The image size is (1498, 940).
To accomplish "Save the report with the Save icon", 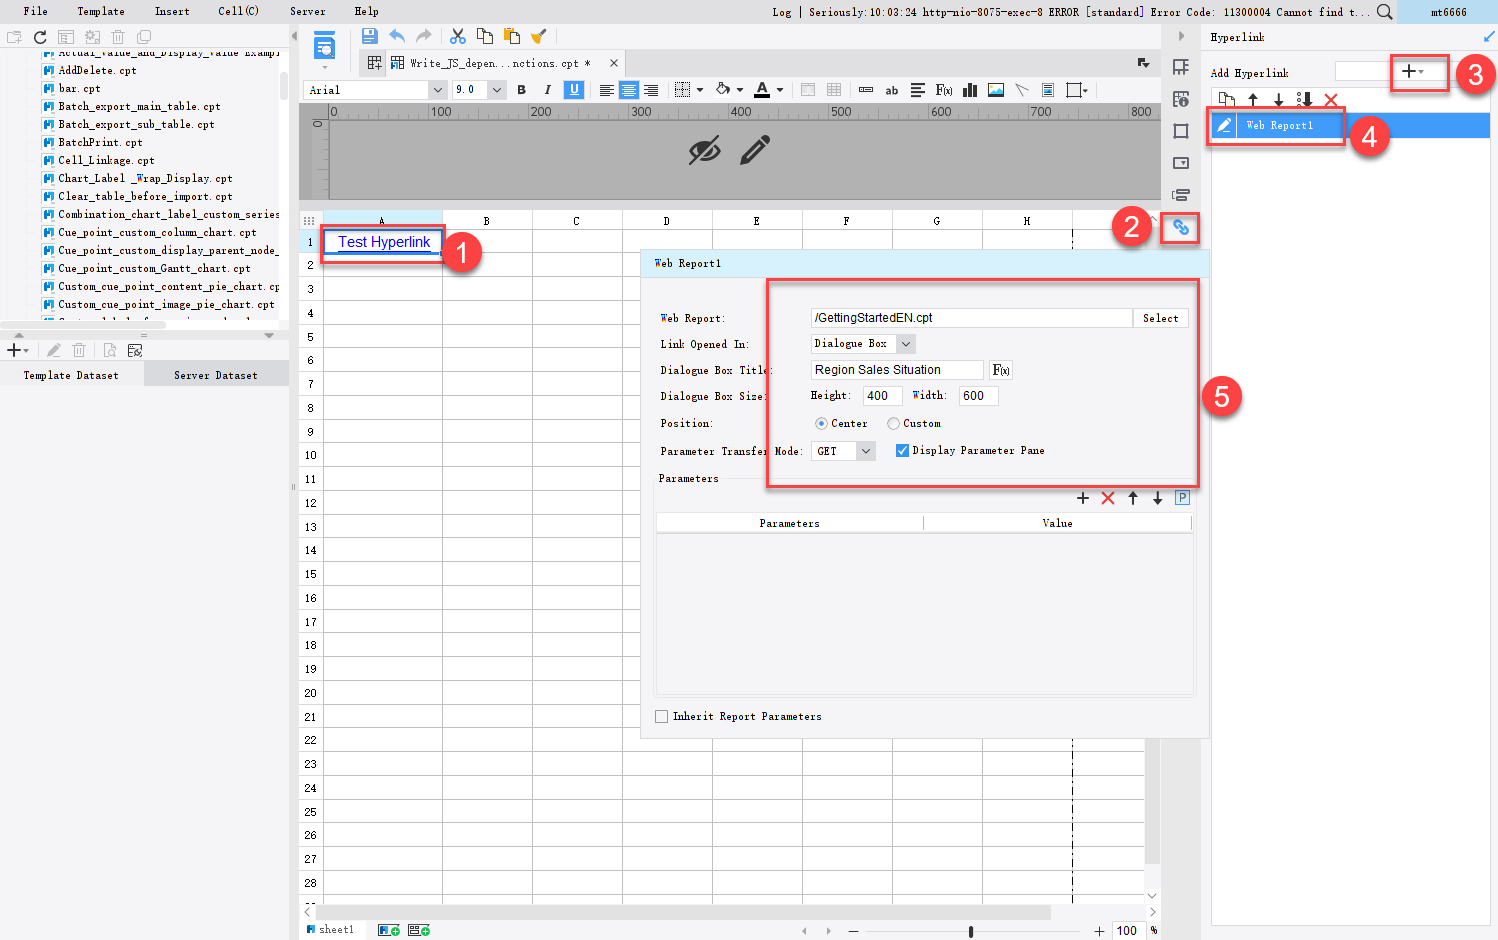I will [x=369, y=35].
